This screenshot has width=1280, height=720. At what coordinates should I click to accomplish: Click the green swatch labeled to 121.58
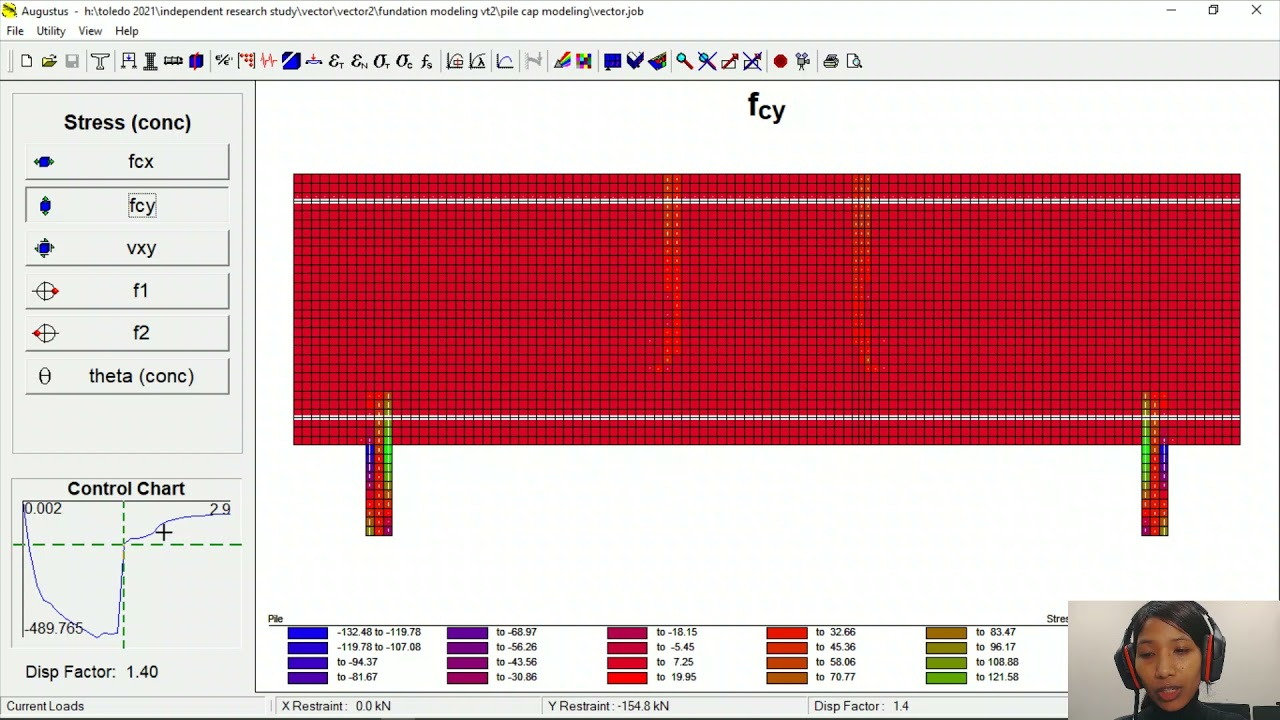coord(946,677)
